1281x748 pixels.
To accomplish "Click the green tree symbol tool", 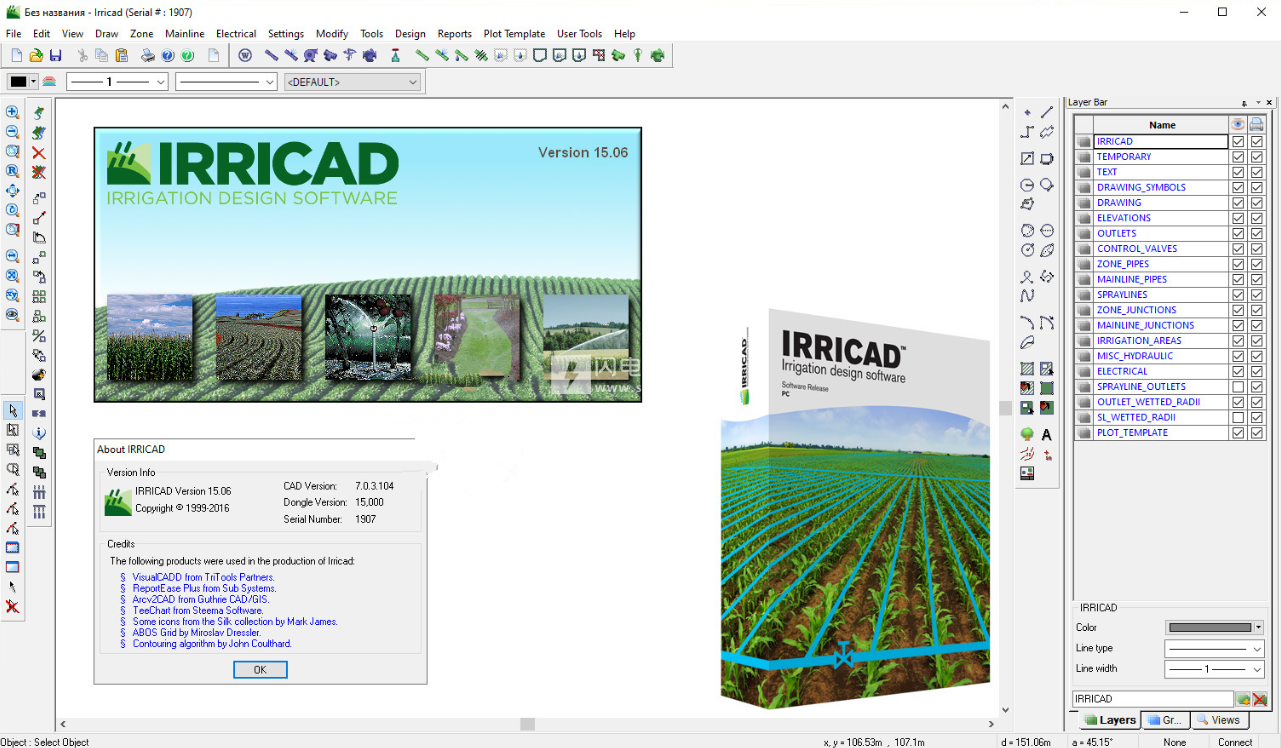I will [x=1027, y=435].
